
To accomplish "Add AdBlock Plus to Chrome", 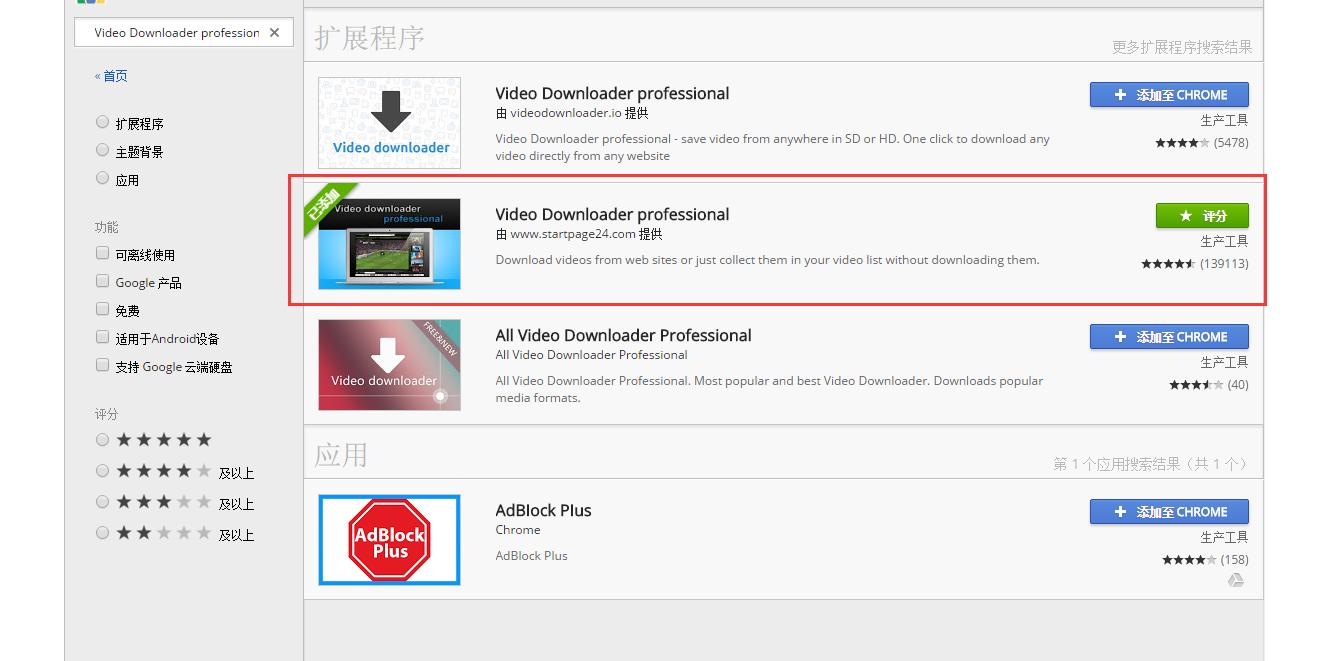I will coord(1169,512).
